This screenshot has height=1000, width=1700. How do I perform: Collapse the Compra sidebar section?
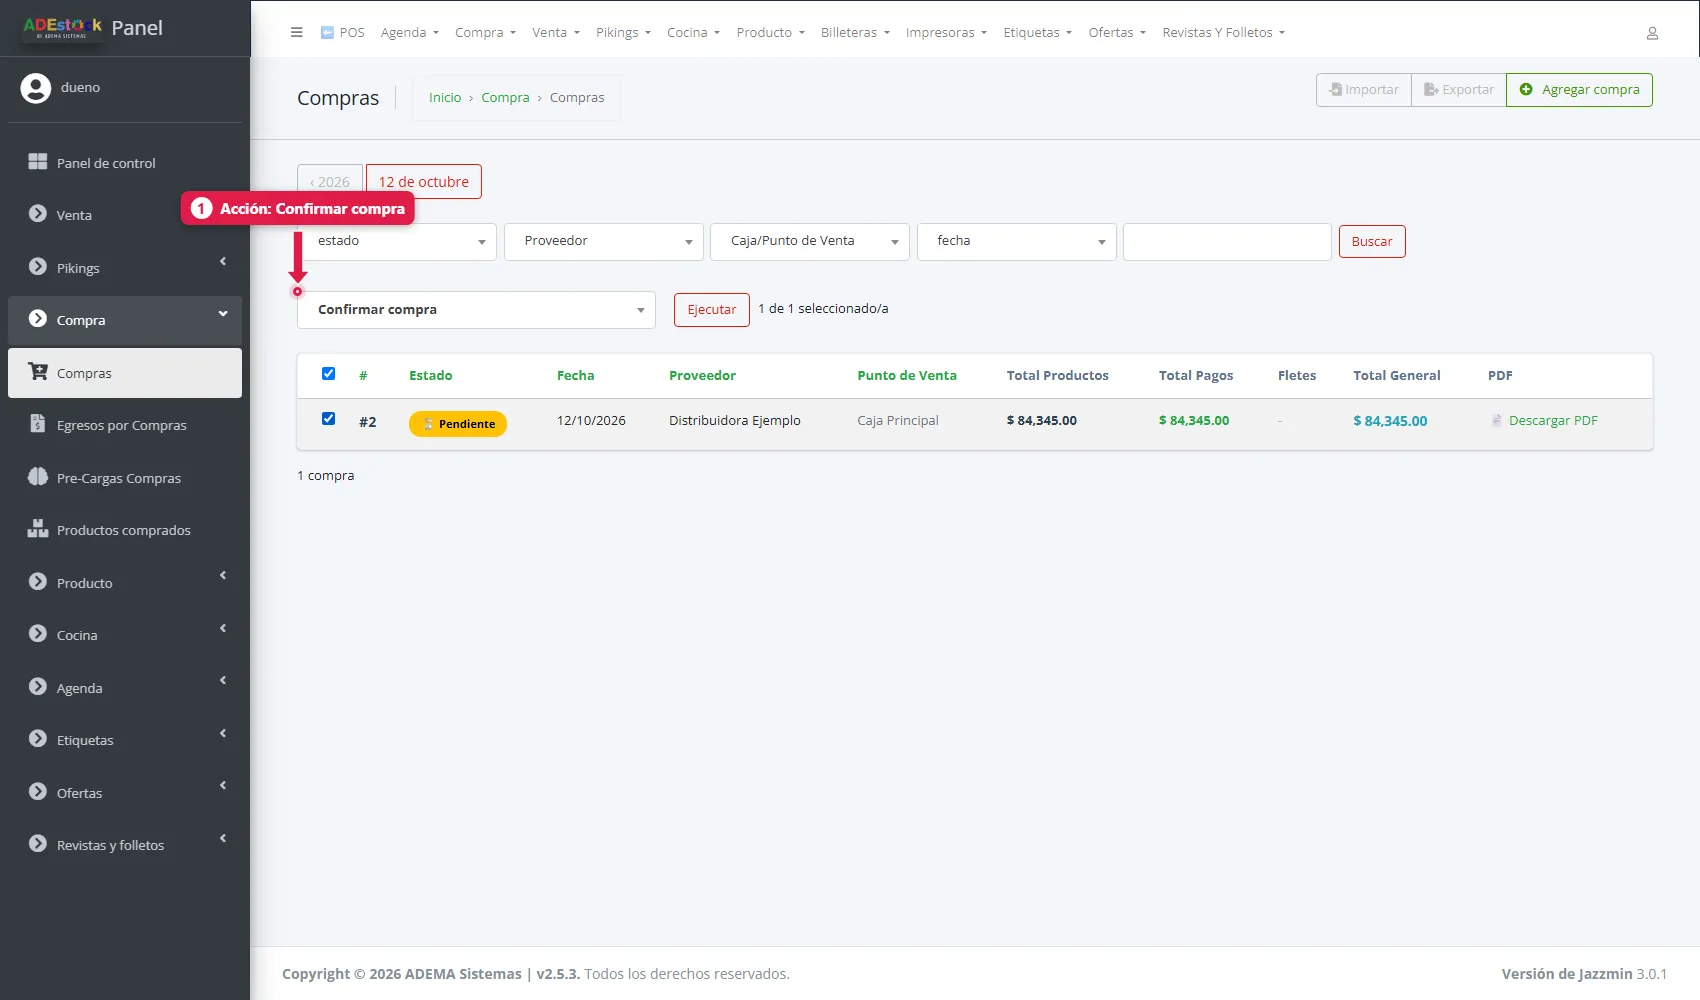click(125, 320)
